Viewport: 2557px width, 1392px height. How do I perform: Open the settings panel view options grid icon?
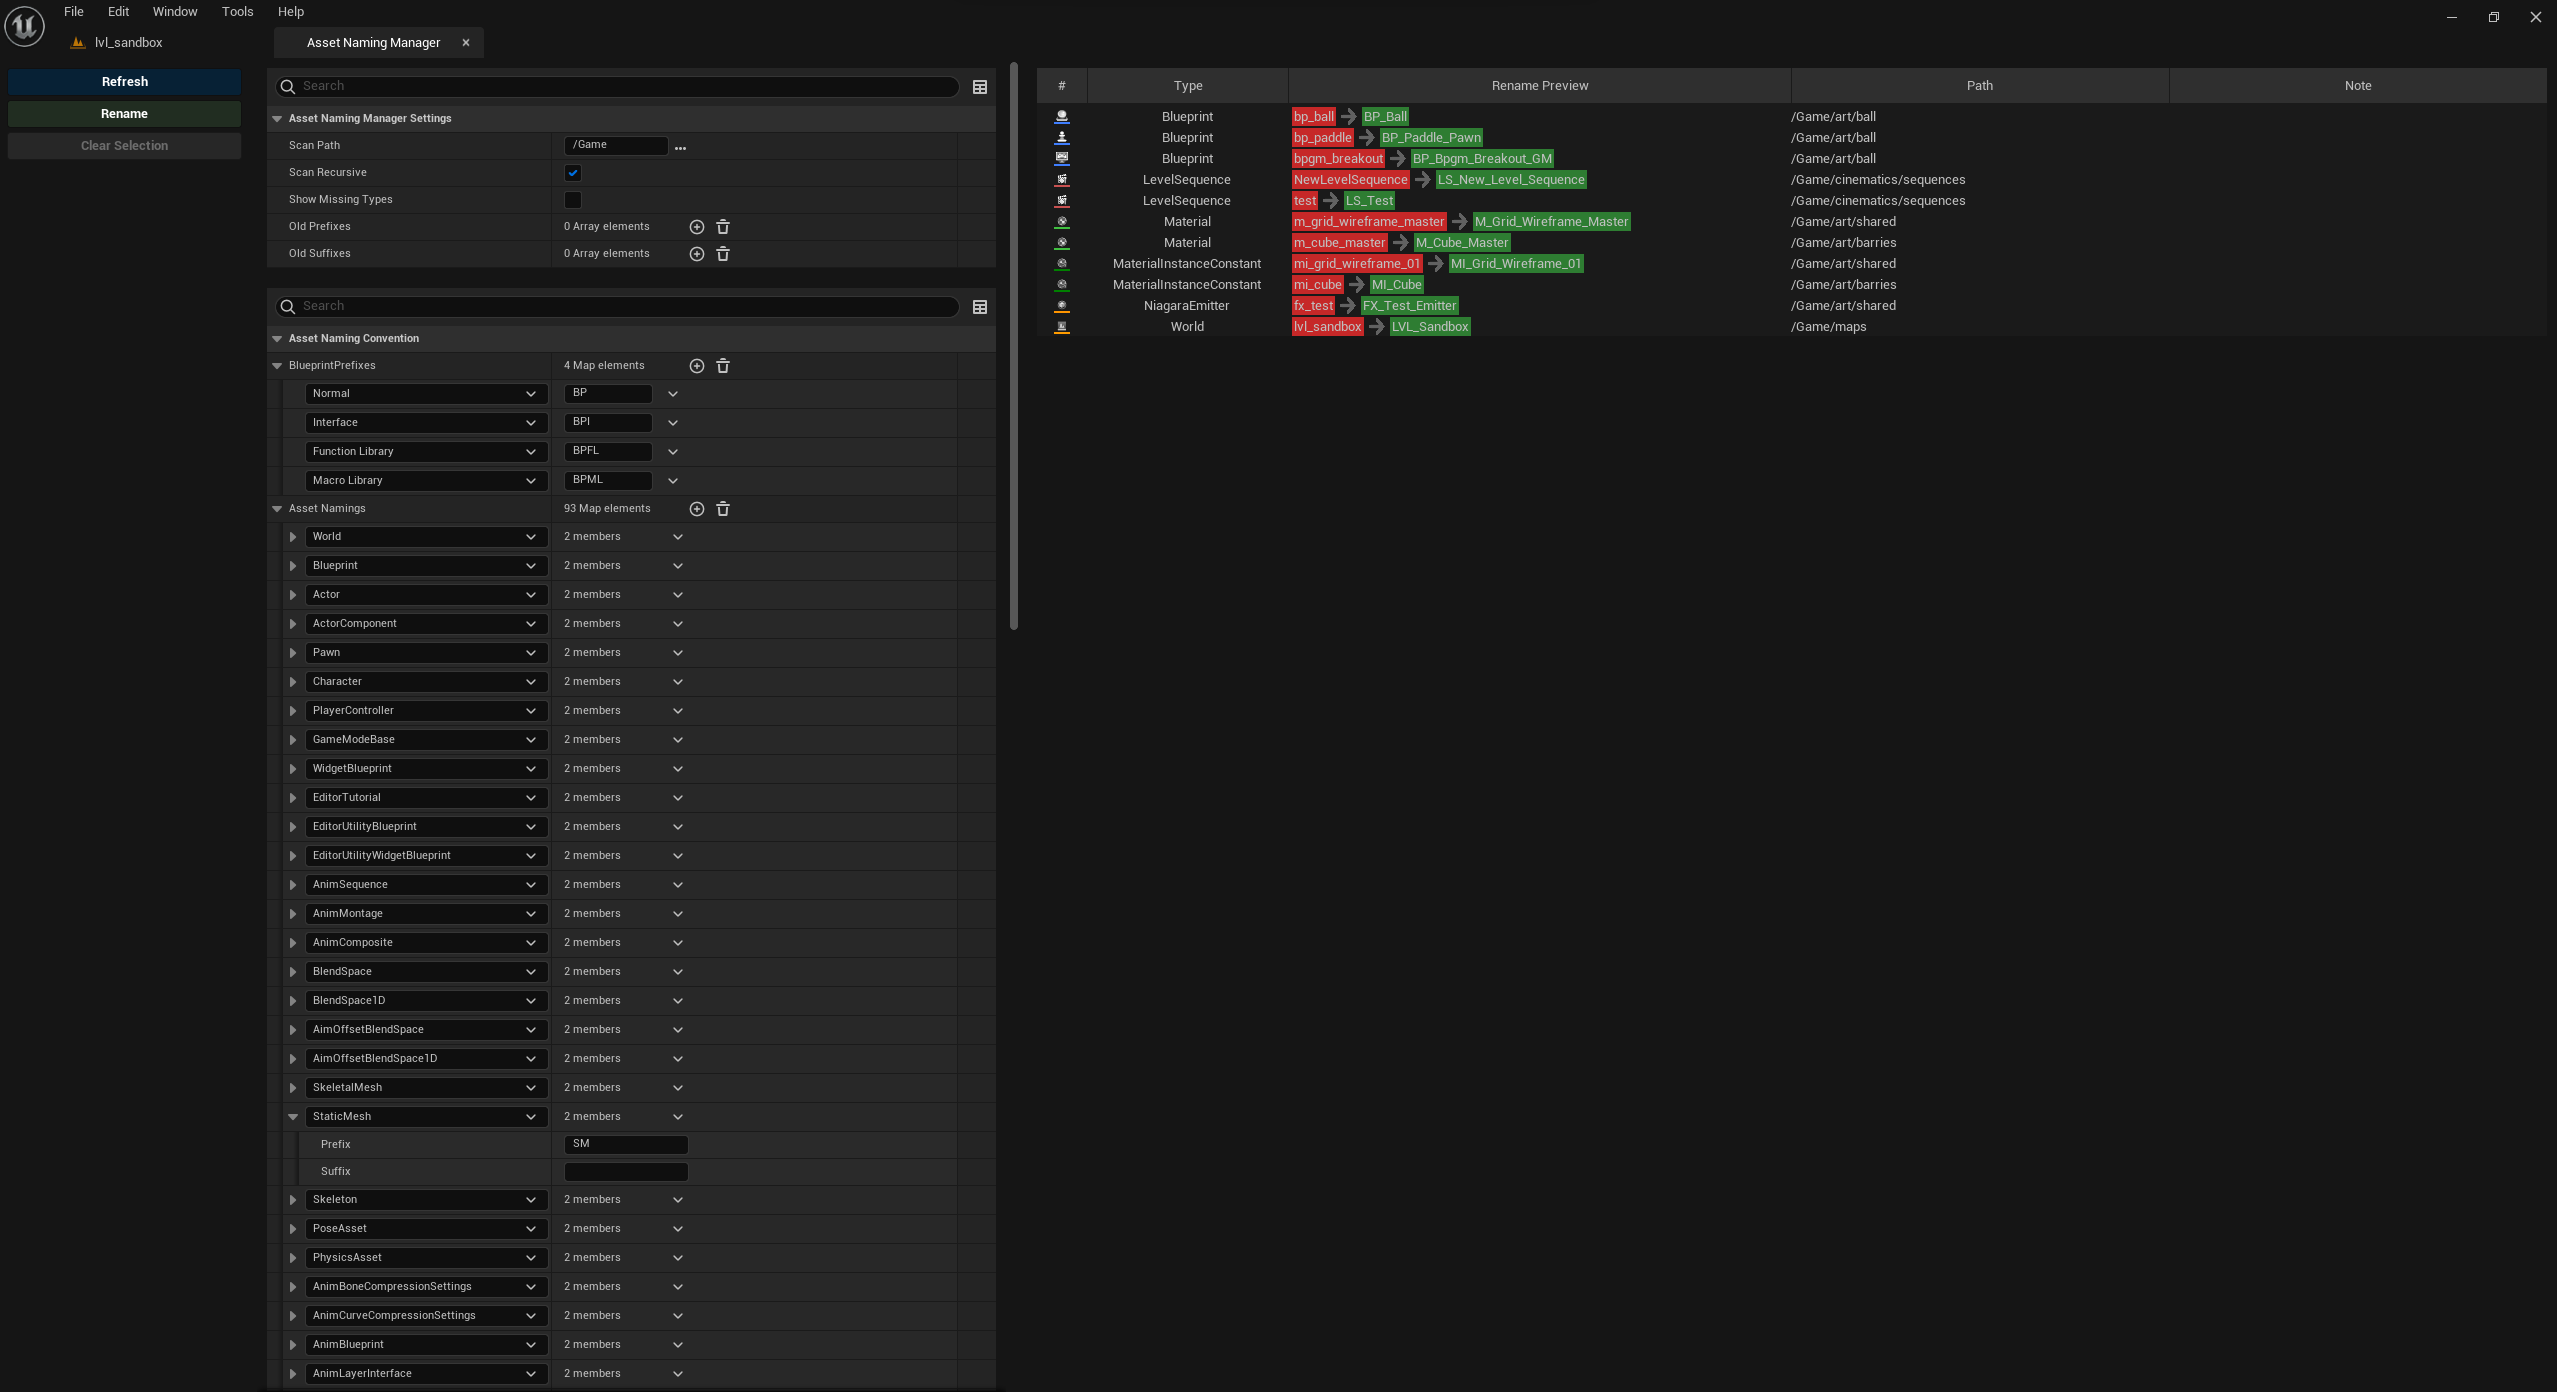tap(980, 87)
